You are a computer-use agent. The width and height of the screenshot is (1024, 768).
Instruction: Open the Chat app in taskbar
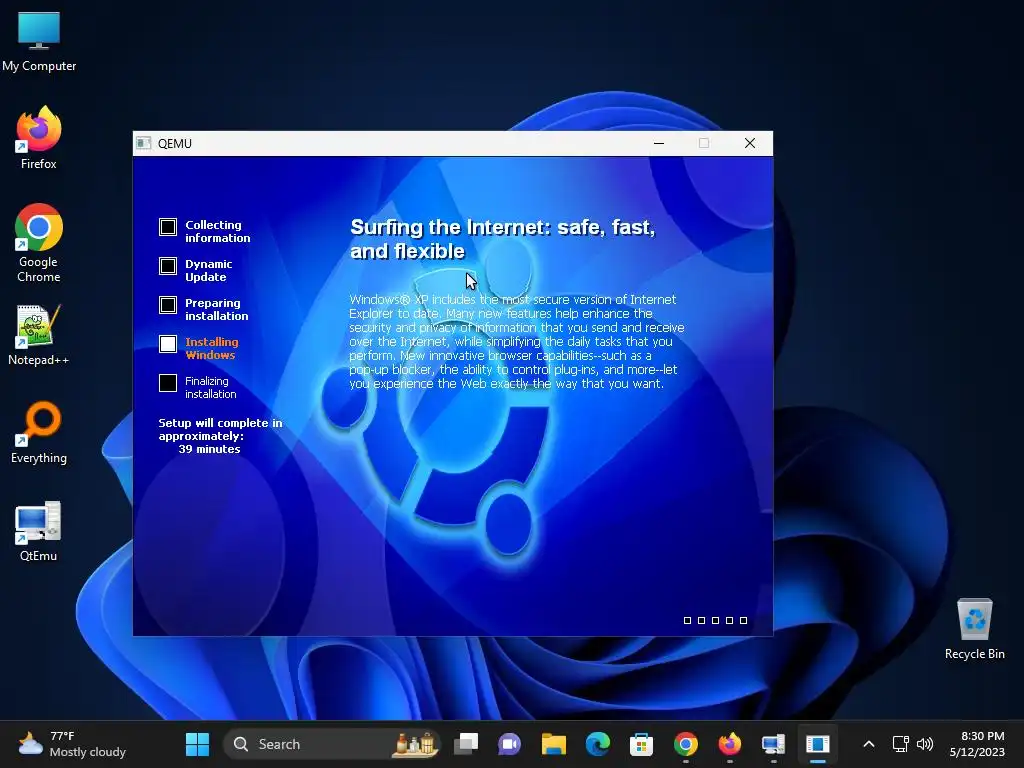tap(509, 744)
